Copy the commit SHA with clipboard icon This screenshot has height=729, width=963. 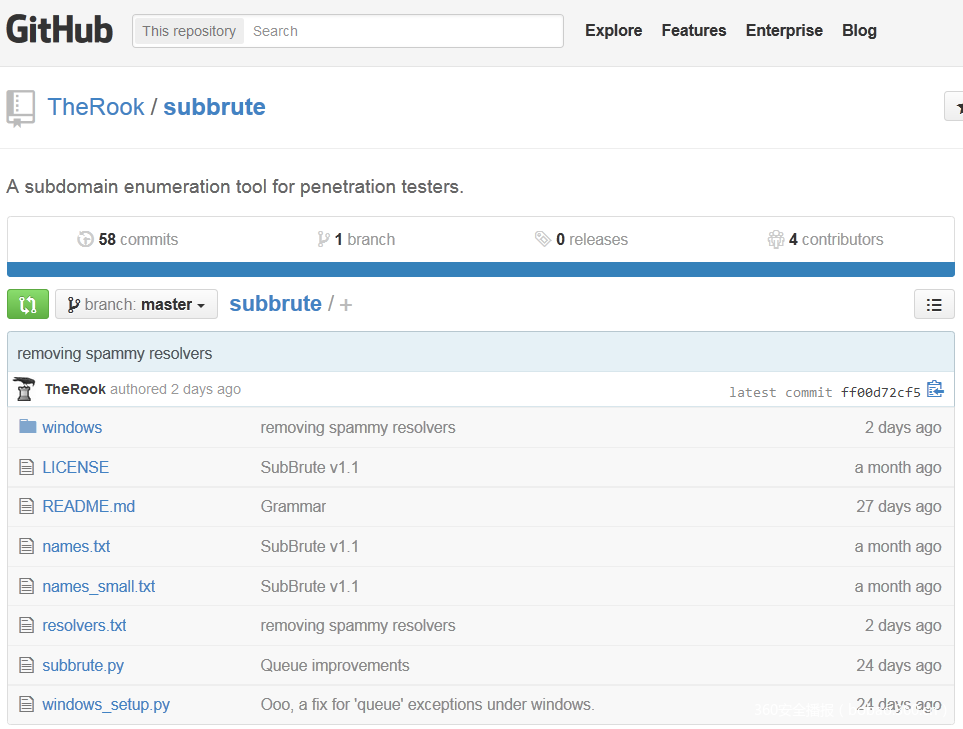click(935, 389)
